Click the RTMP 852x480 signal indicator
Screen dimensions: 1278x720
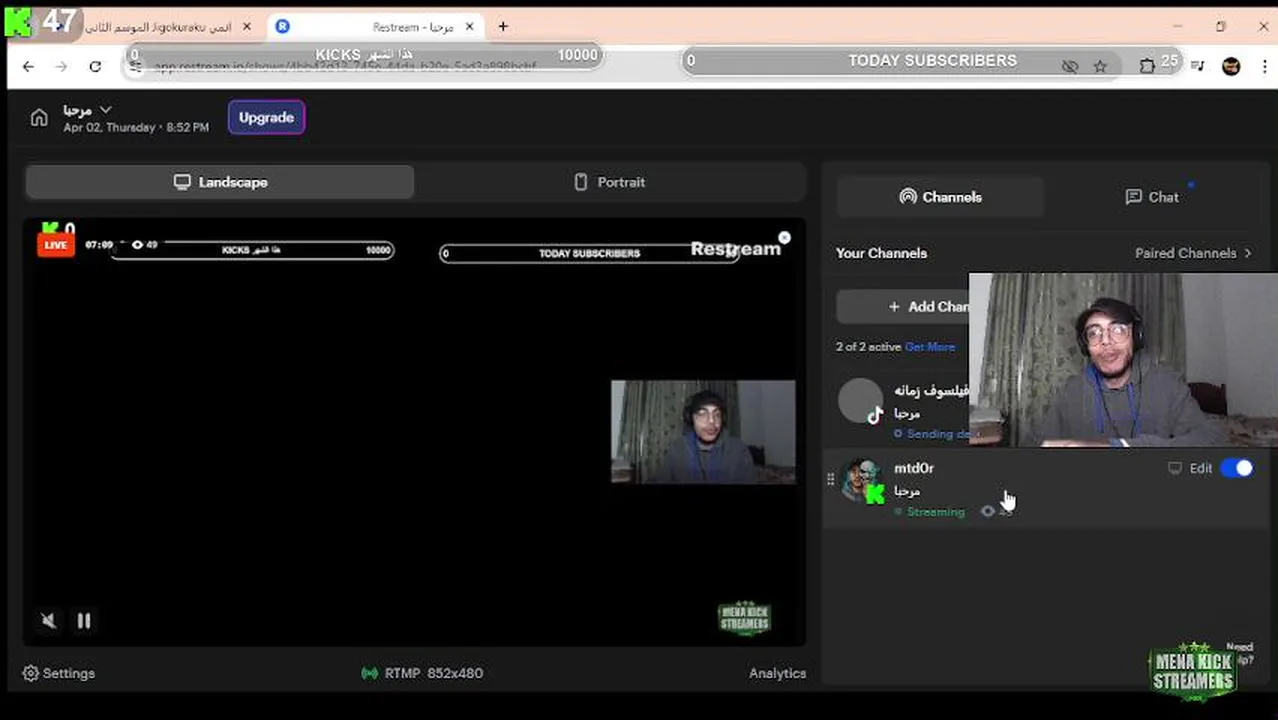422,673
